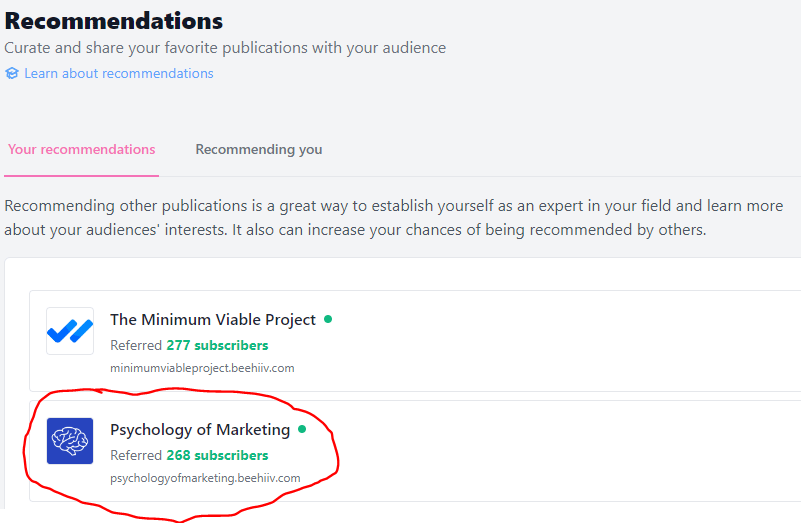Open the Recommending you tab
Screen dimensions: 801x523
click(258, 149)
